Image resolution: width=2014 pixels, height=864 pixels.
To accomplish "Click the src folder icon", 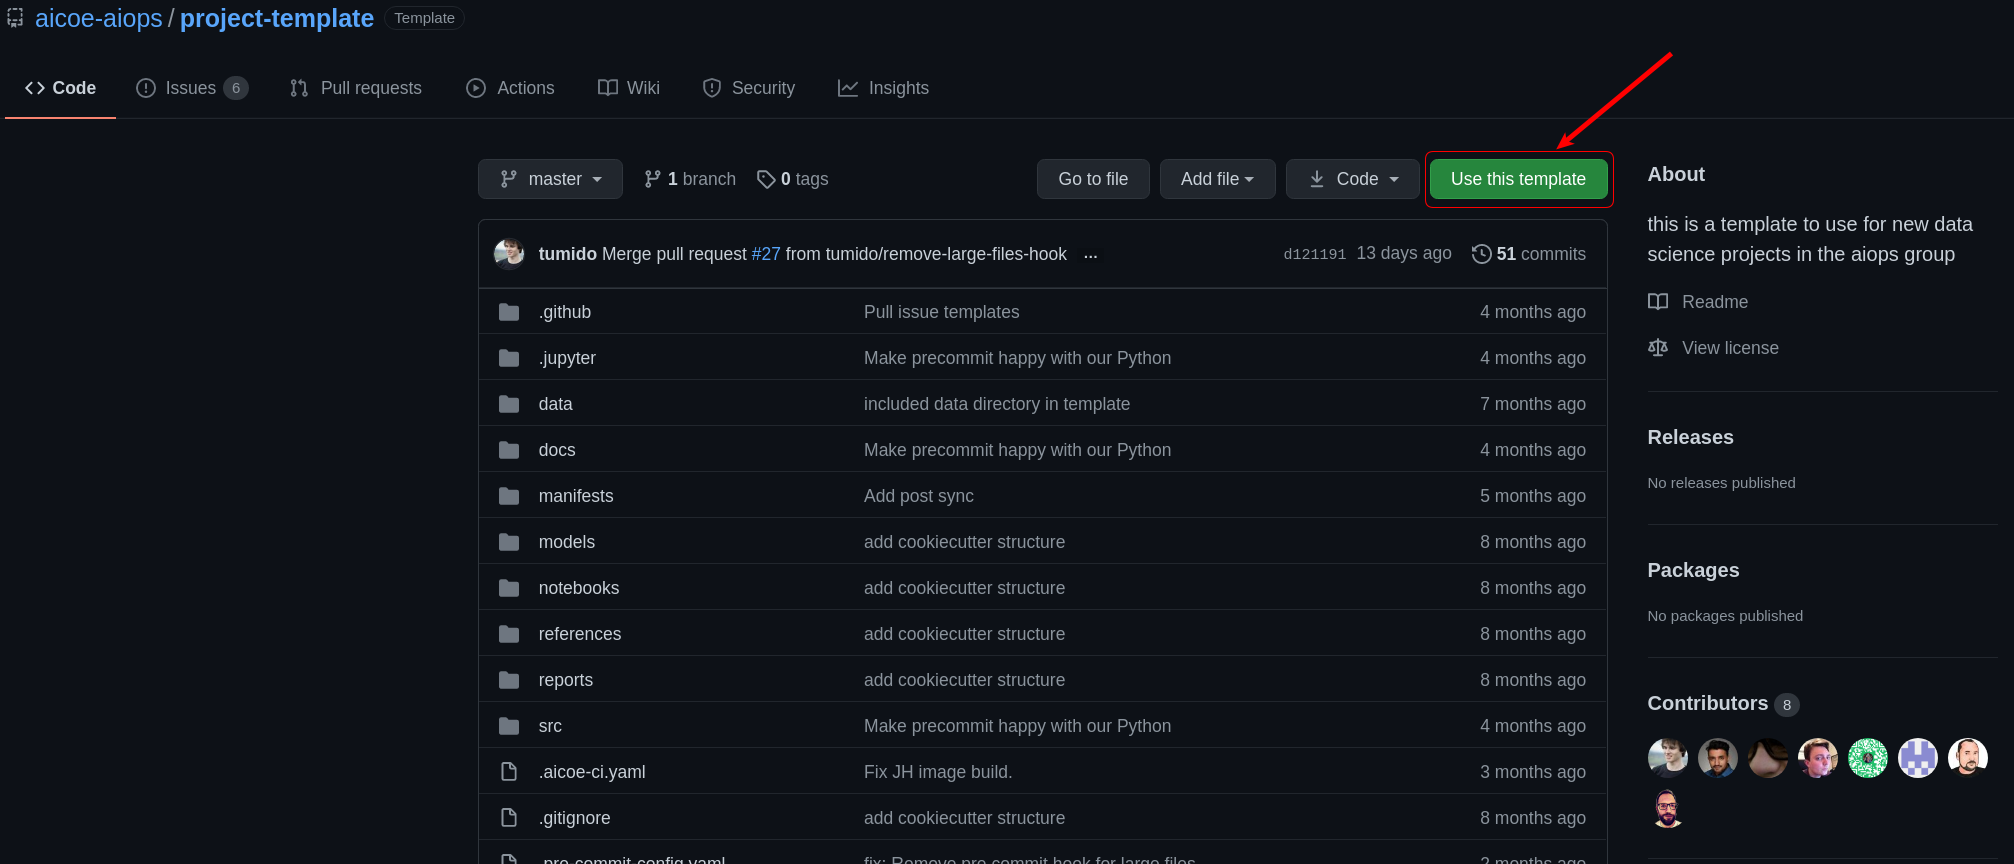I will pos(509,726).
